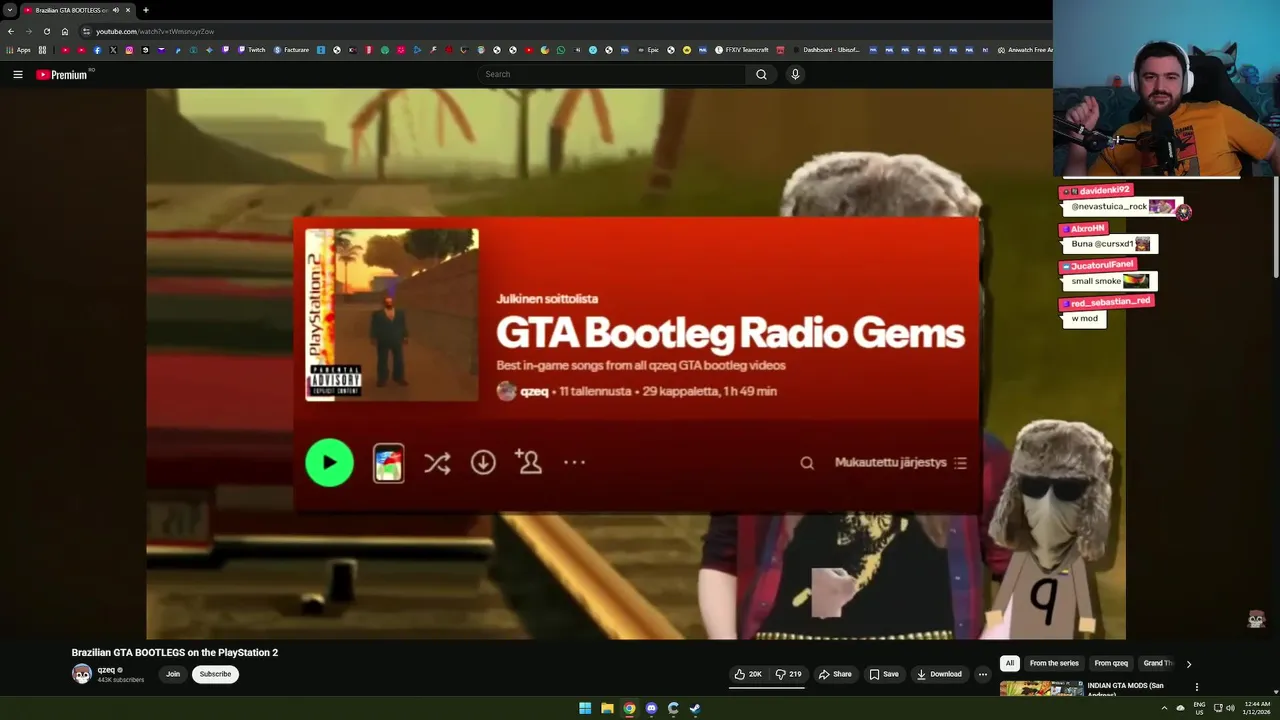This screenshot has height=720, width=1280.
Task: Open the browser home page icon
Action: pos(65,31)
